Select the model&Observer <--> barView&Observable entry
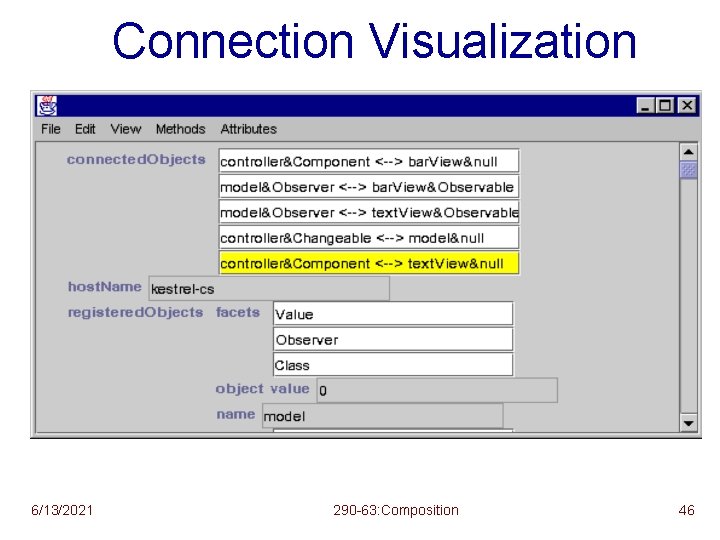 click(369, 186)
